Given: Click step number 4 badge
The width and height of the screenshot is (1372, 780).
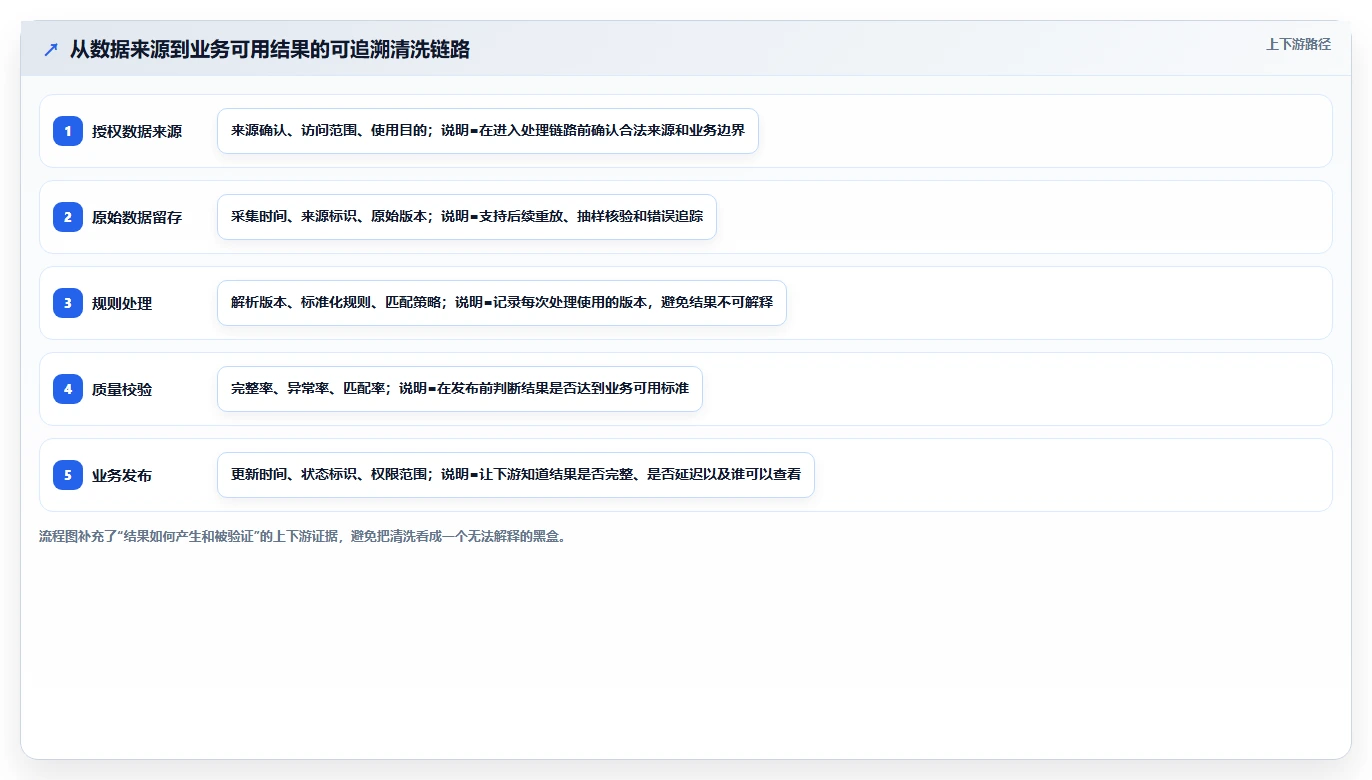Looking at the screenshot, I should click(x=68, y=389).
